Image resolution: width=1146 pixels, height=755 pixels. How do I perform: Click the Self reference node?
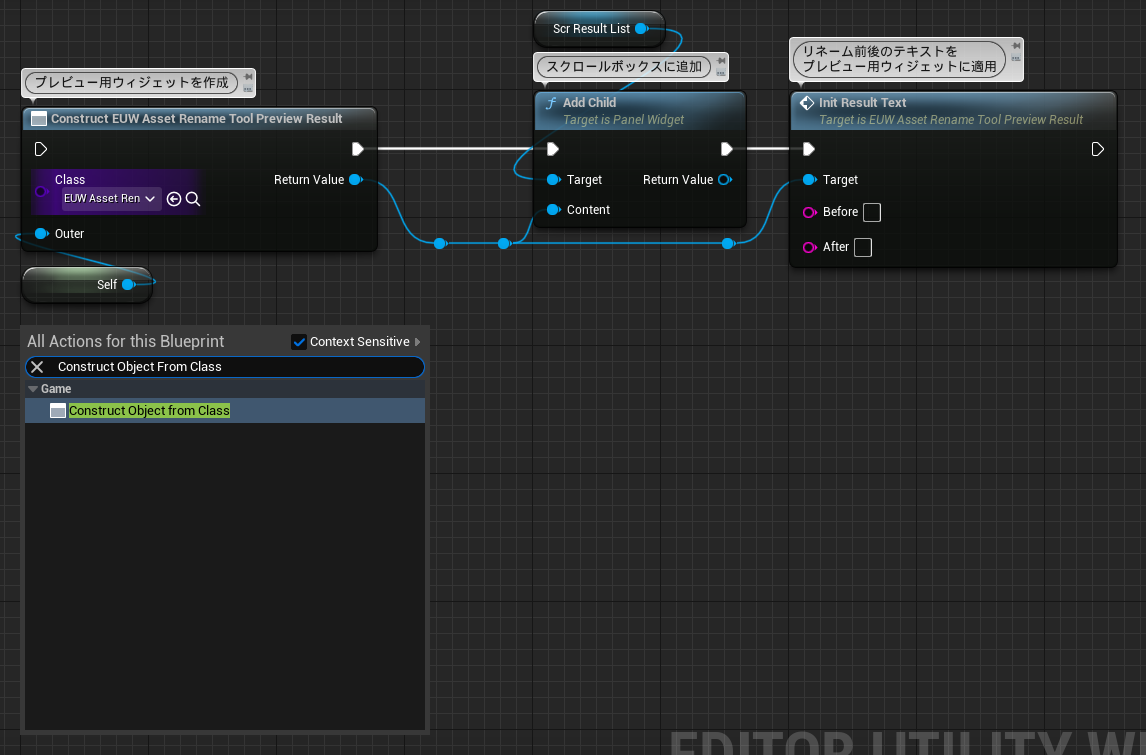(x=88, y=284)
